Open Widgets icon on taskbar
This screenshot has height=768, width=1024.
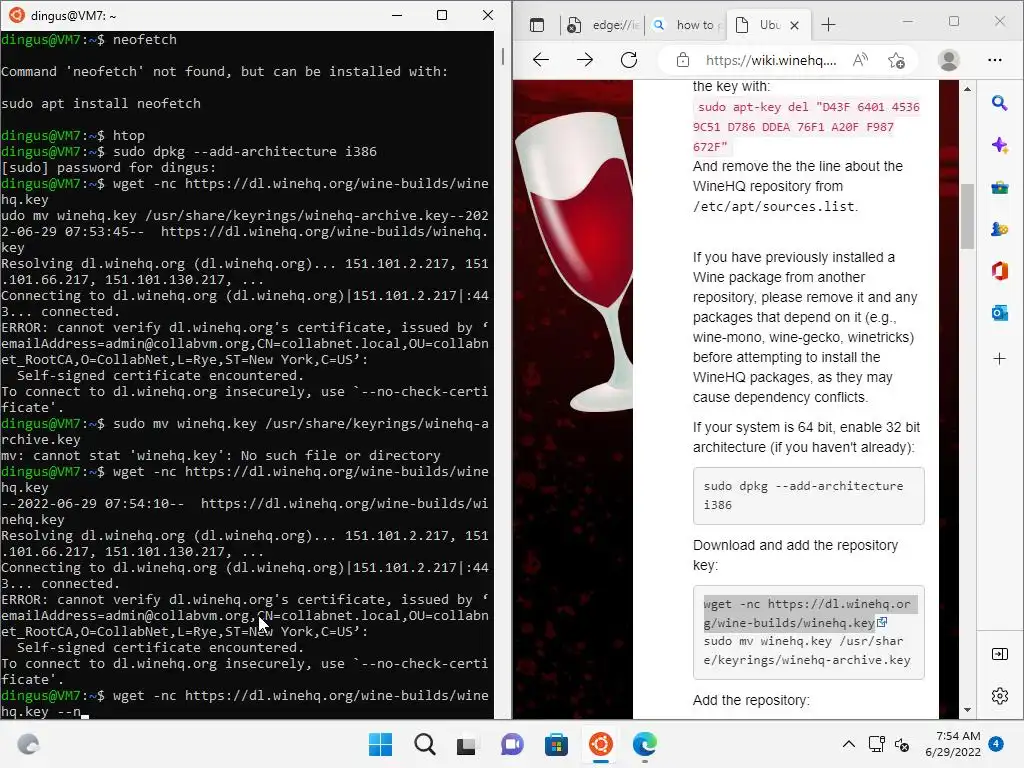point(28,744)
